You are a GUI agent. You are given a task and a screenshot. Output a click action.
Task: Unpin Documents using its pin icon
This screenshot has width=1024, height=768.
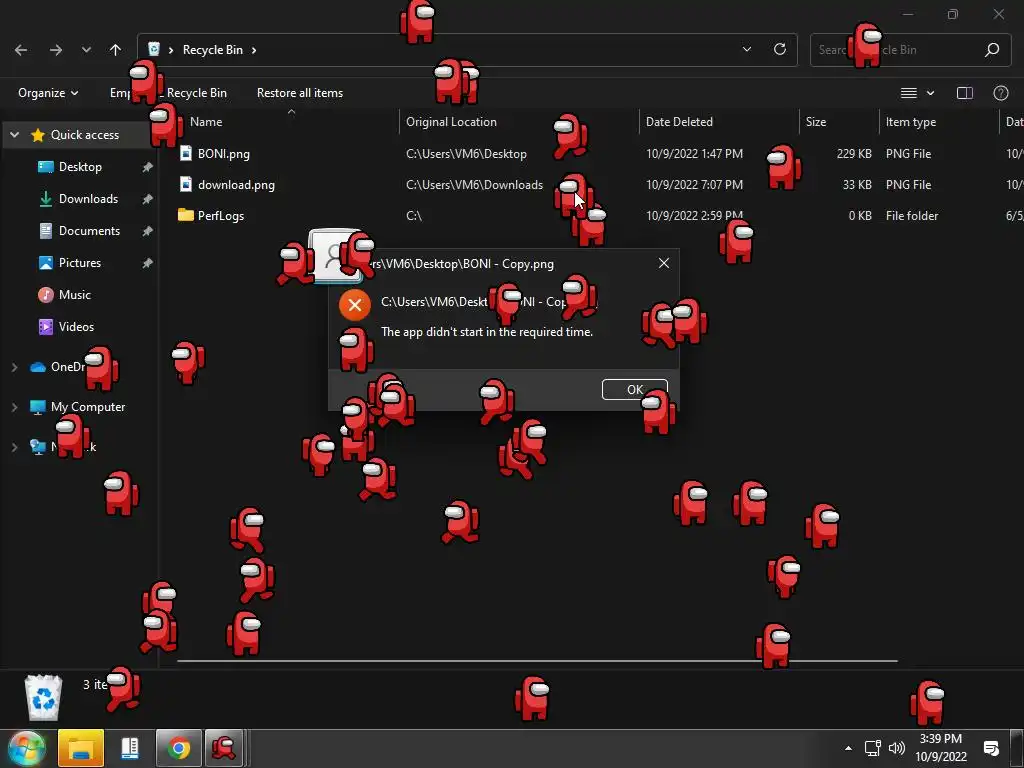pos(148,231)
